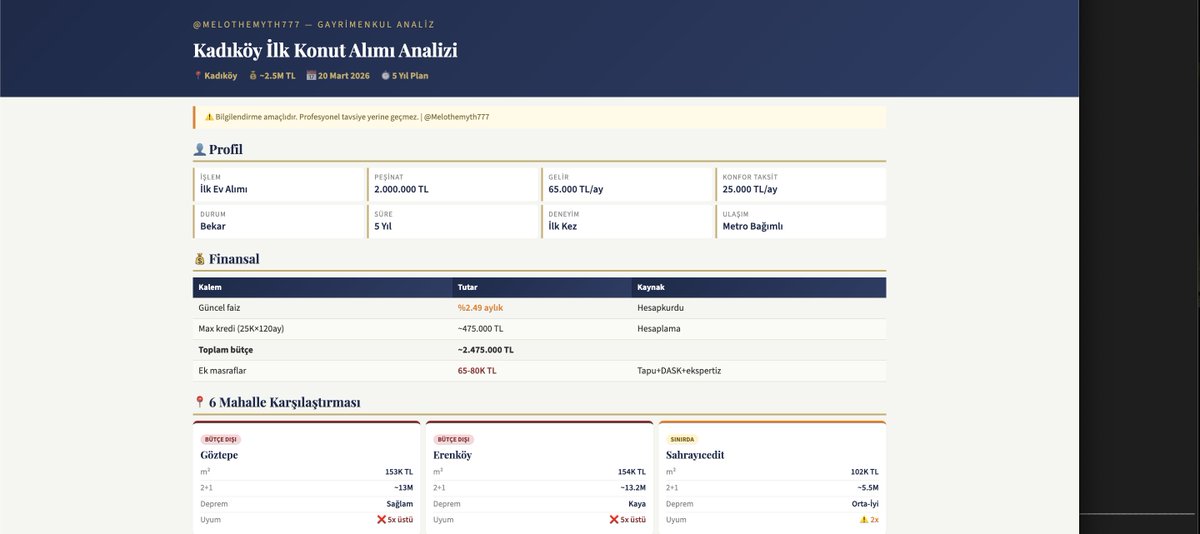Open the Erenköy neighborhood card title
The image size is (1200, 534).
[x=453, y=455]
